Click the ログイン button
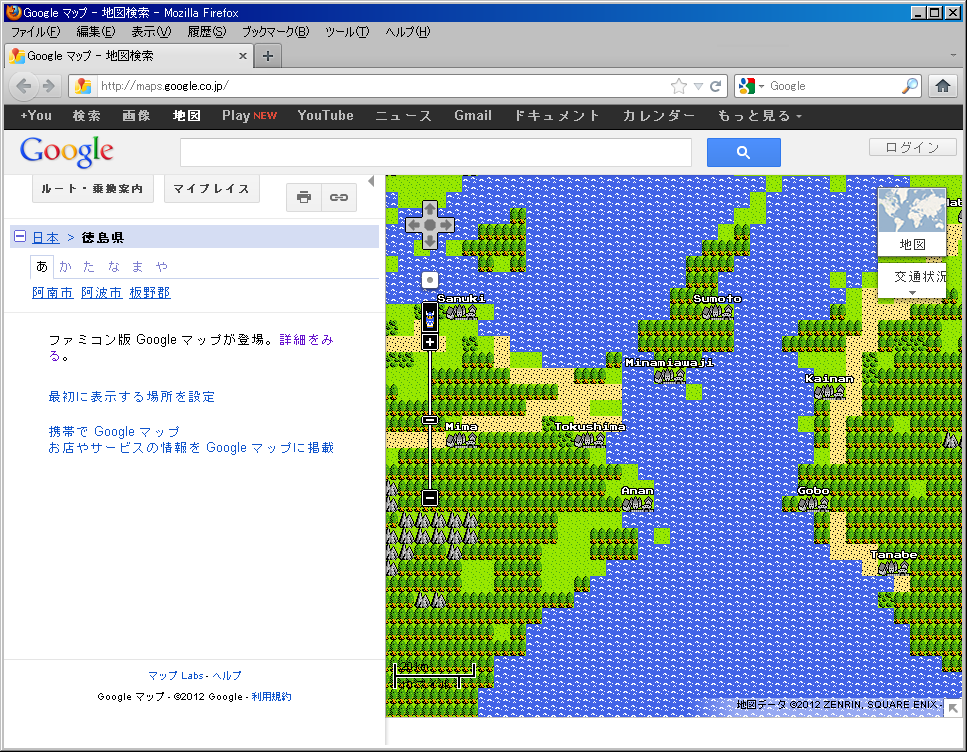Screen dimensions: 967x752 tap(912, 147)
